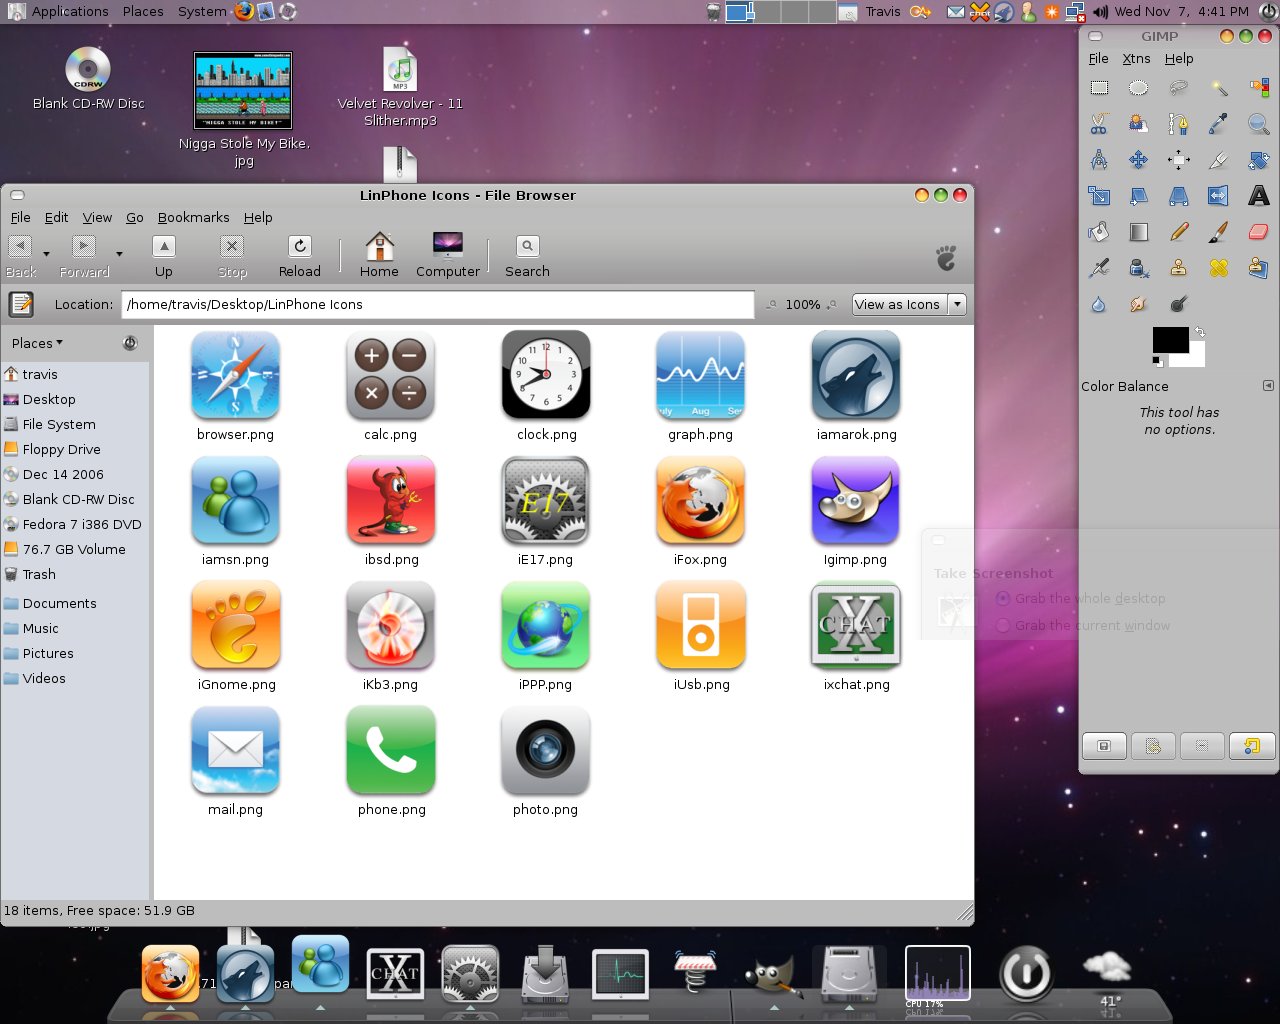
Task: Select GIMP Color Picker eyedropper
Action: [1218, 124]
